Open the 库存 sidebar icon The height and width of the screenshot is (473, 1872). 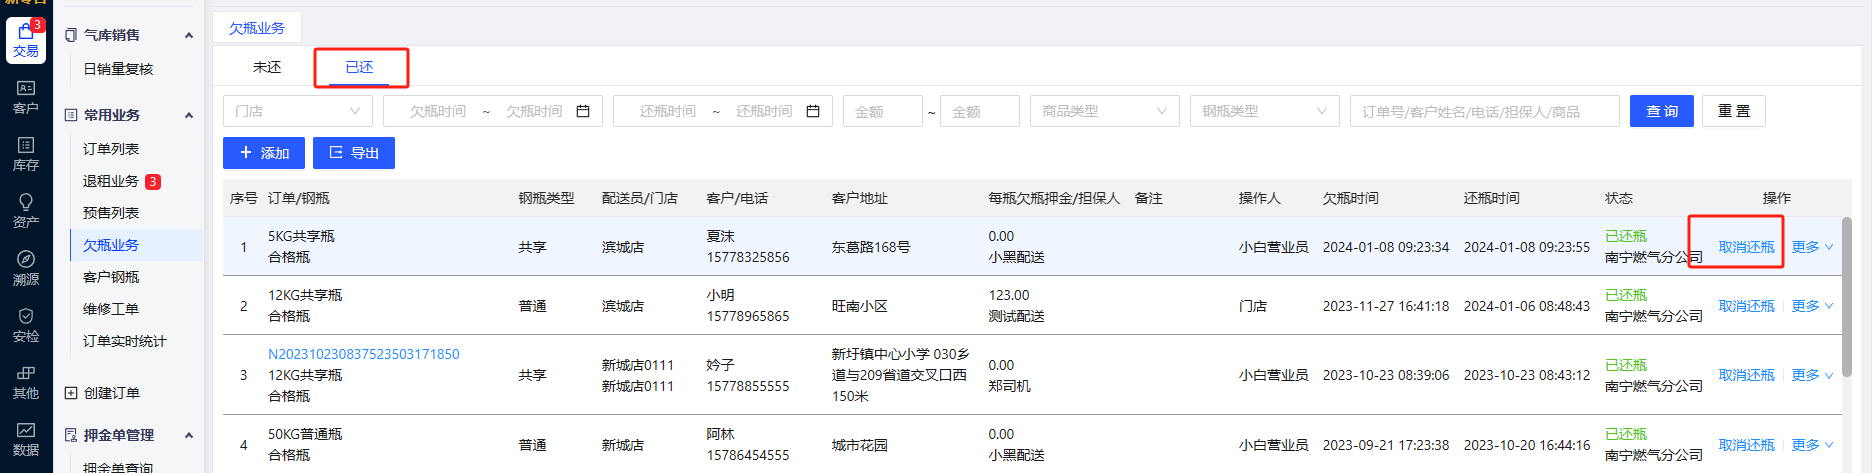coord(26,154)
